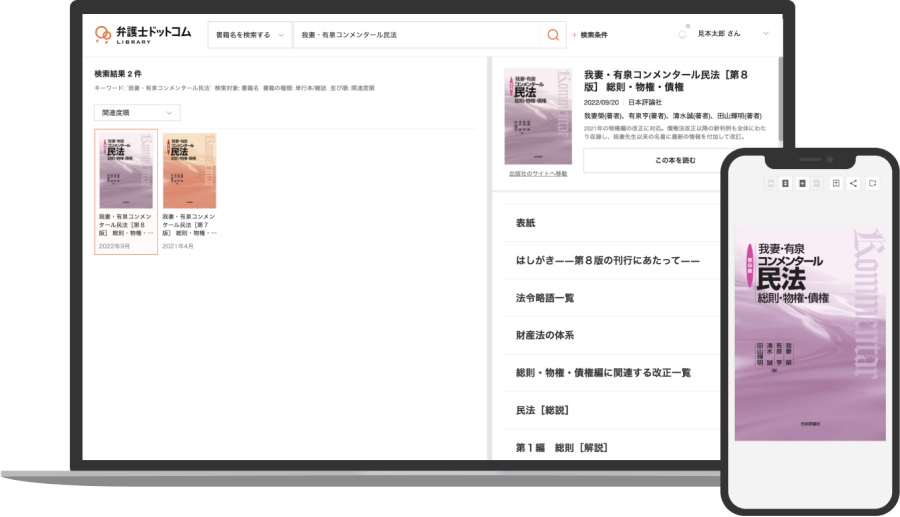
Task: Zoom in with phone viewer plus icon
Action: coord(802,183)
